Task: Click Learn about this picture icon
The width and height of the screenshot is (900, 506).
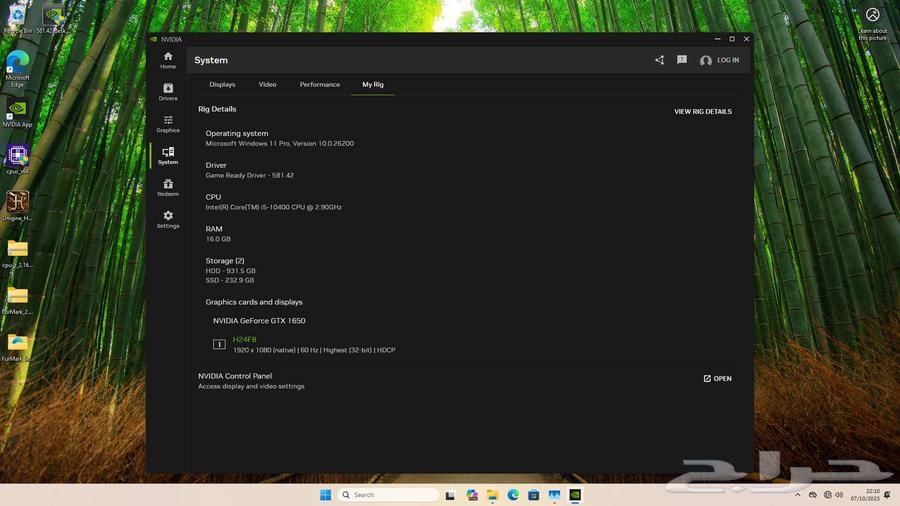Action: pyautogui.click(x=872, y=24)
